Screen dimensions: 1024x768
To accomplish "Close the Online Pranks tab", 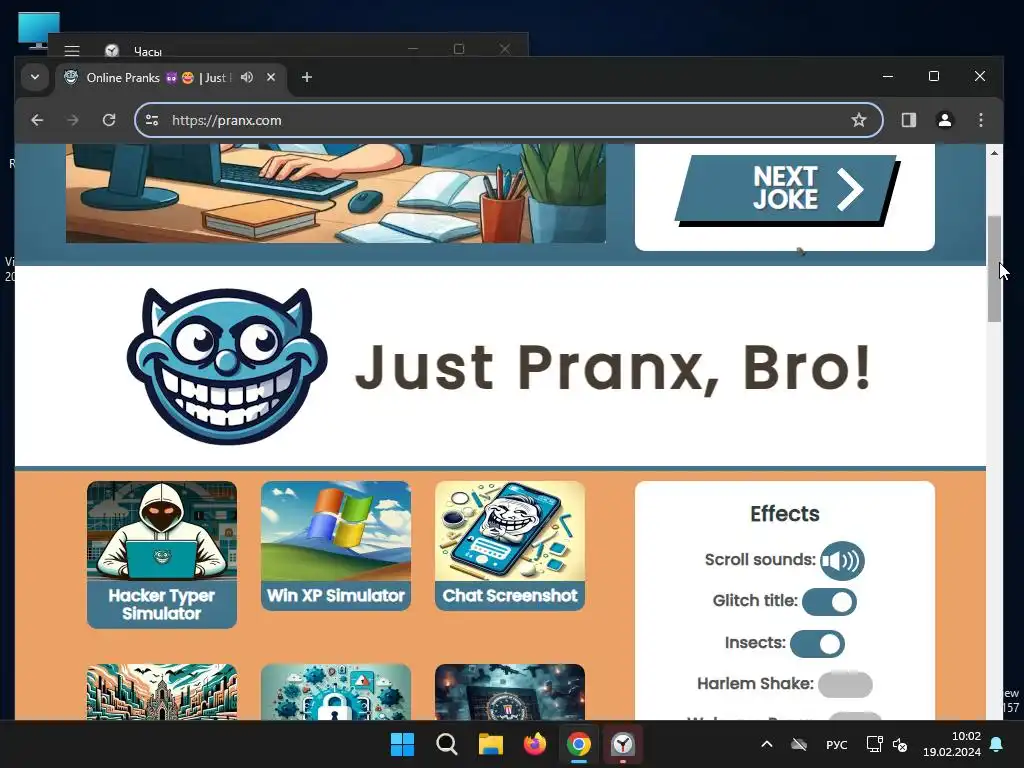I will (271, 77).
